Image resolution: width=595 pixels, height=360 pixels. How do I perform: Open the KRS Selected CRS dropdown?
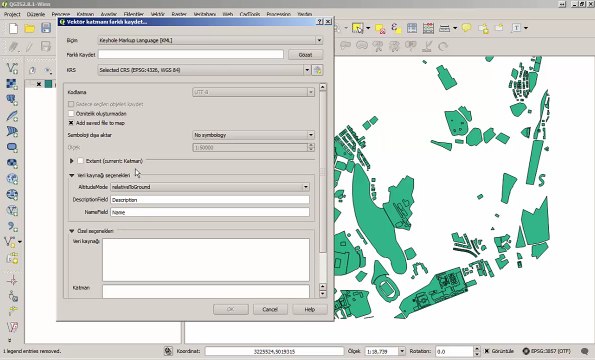tap(205, 70)
